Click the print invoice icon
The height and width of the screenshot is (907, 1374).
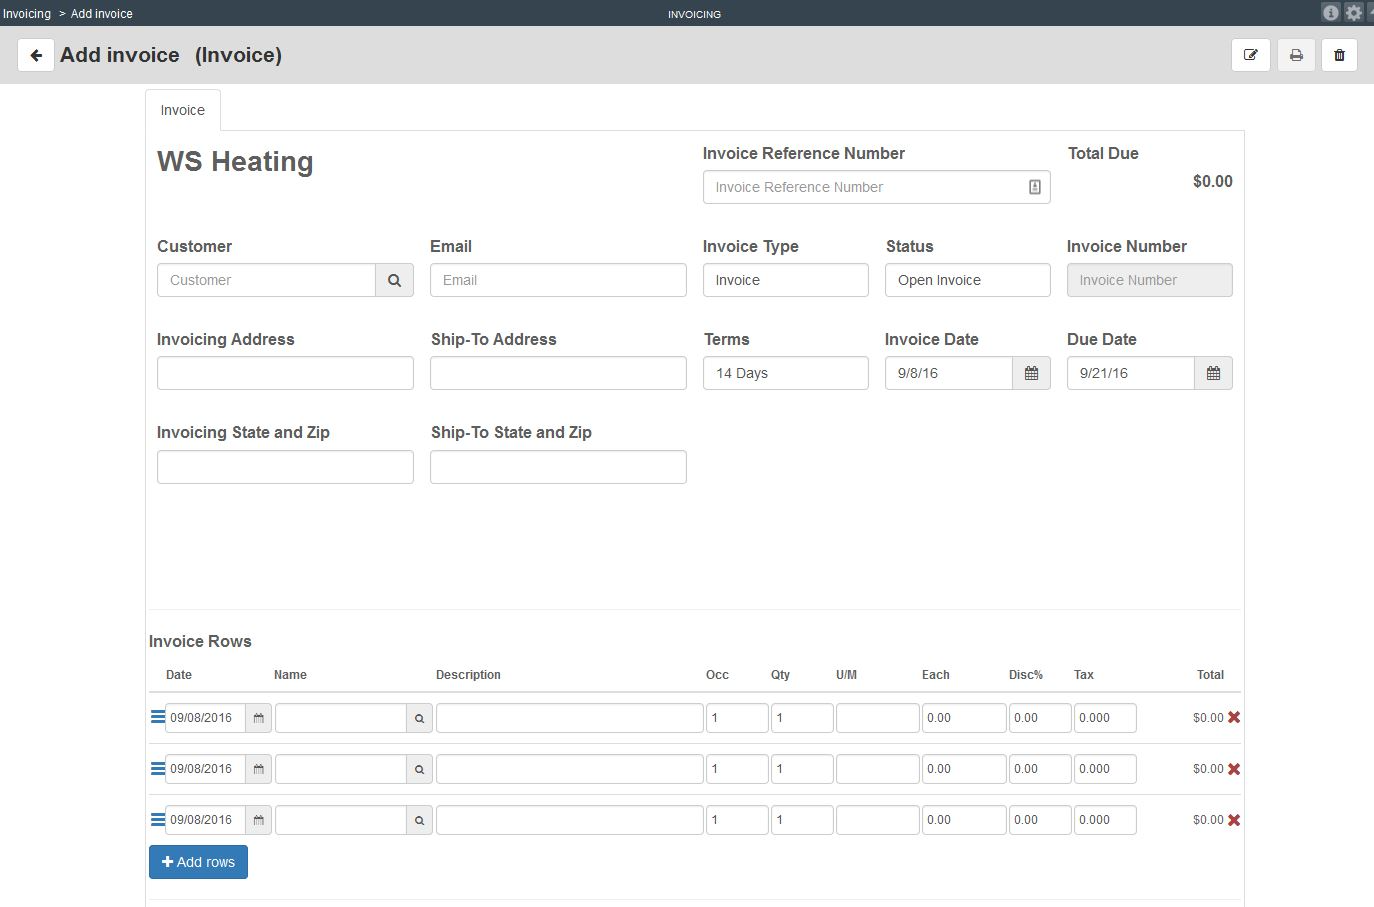(x=1296, y=55)
